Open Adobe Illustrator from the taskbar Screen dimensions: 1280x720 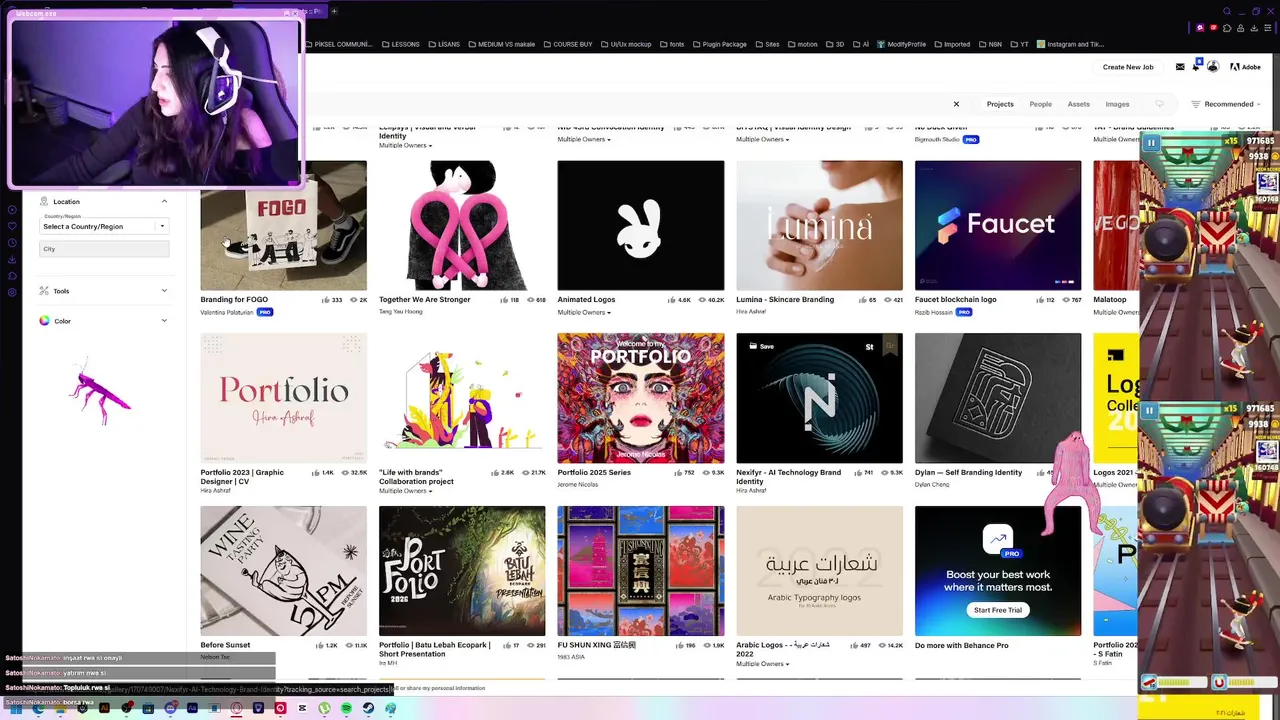104,708
